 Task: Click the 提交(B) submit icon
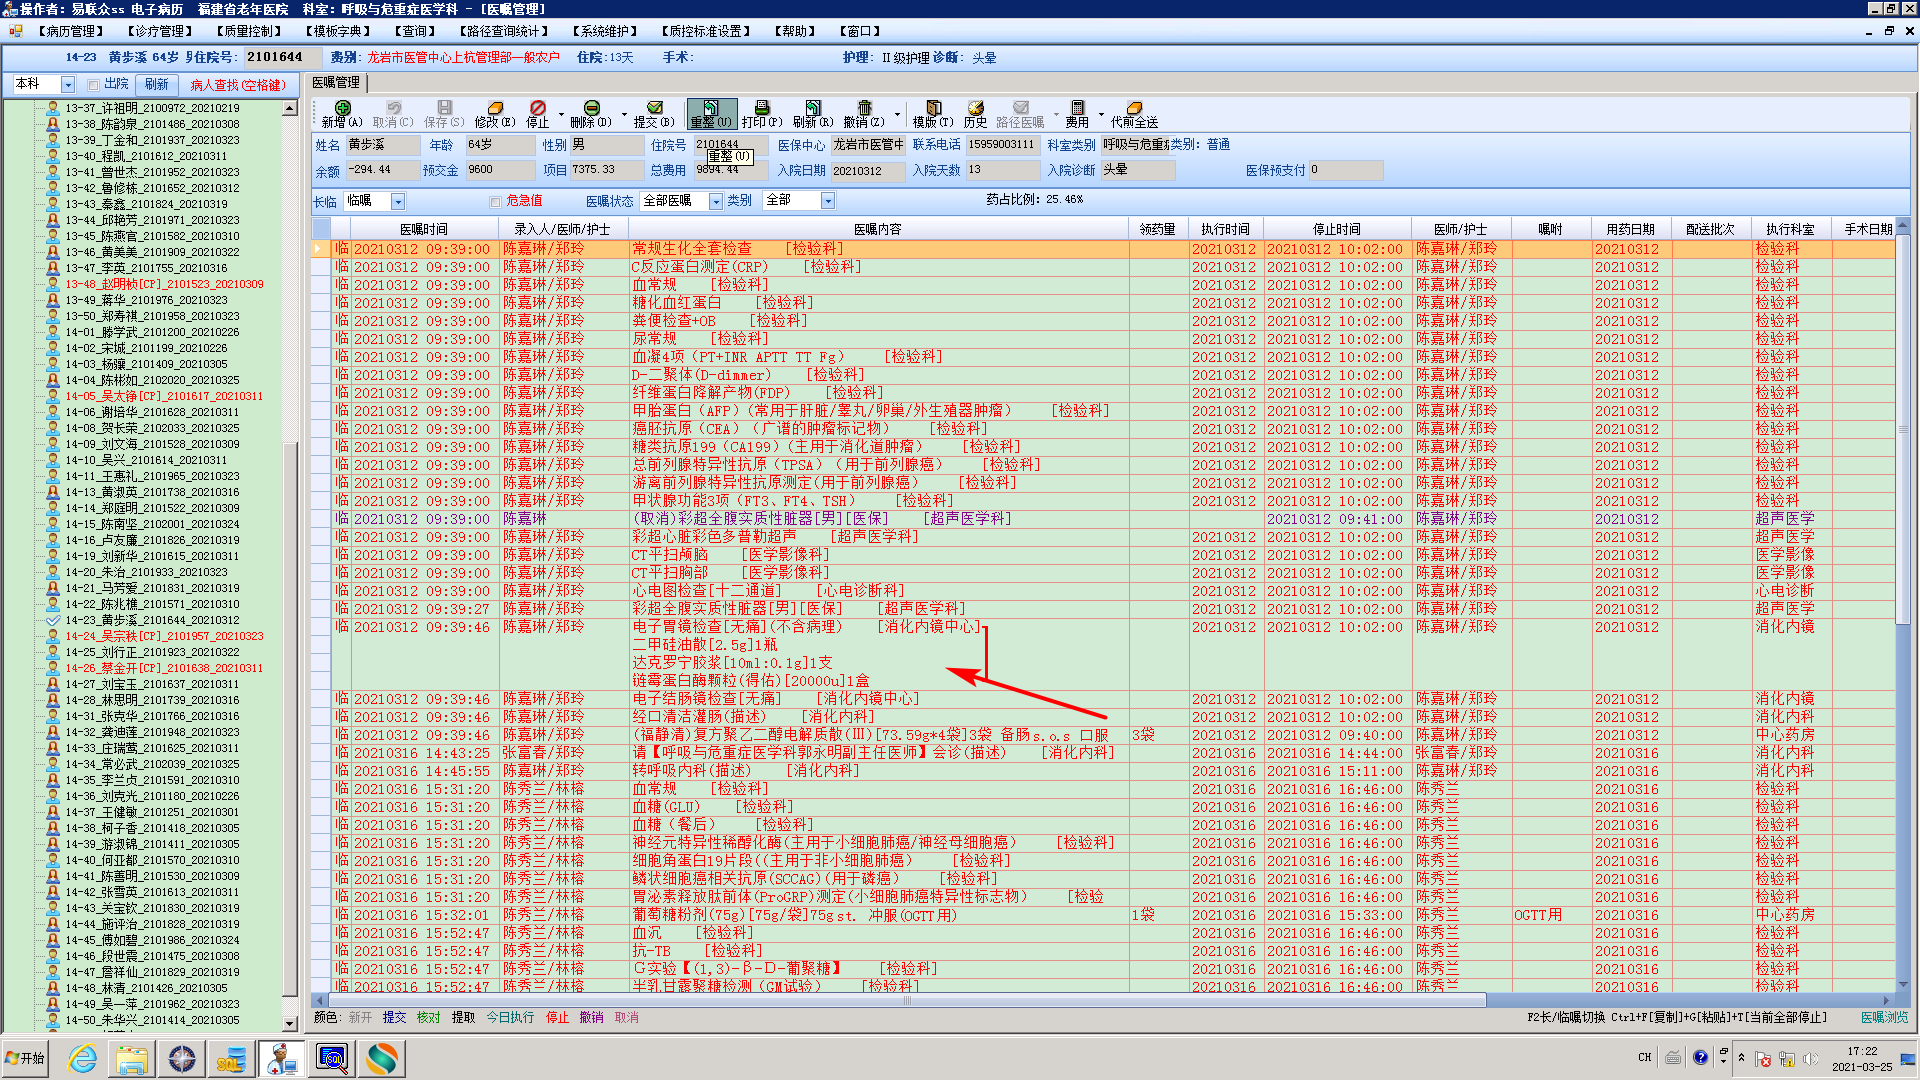655,108
